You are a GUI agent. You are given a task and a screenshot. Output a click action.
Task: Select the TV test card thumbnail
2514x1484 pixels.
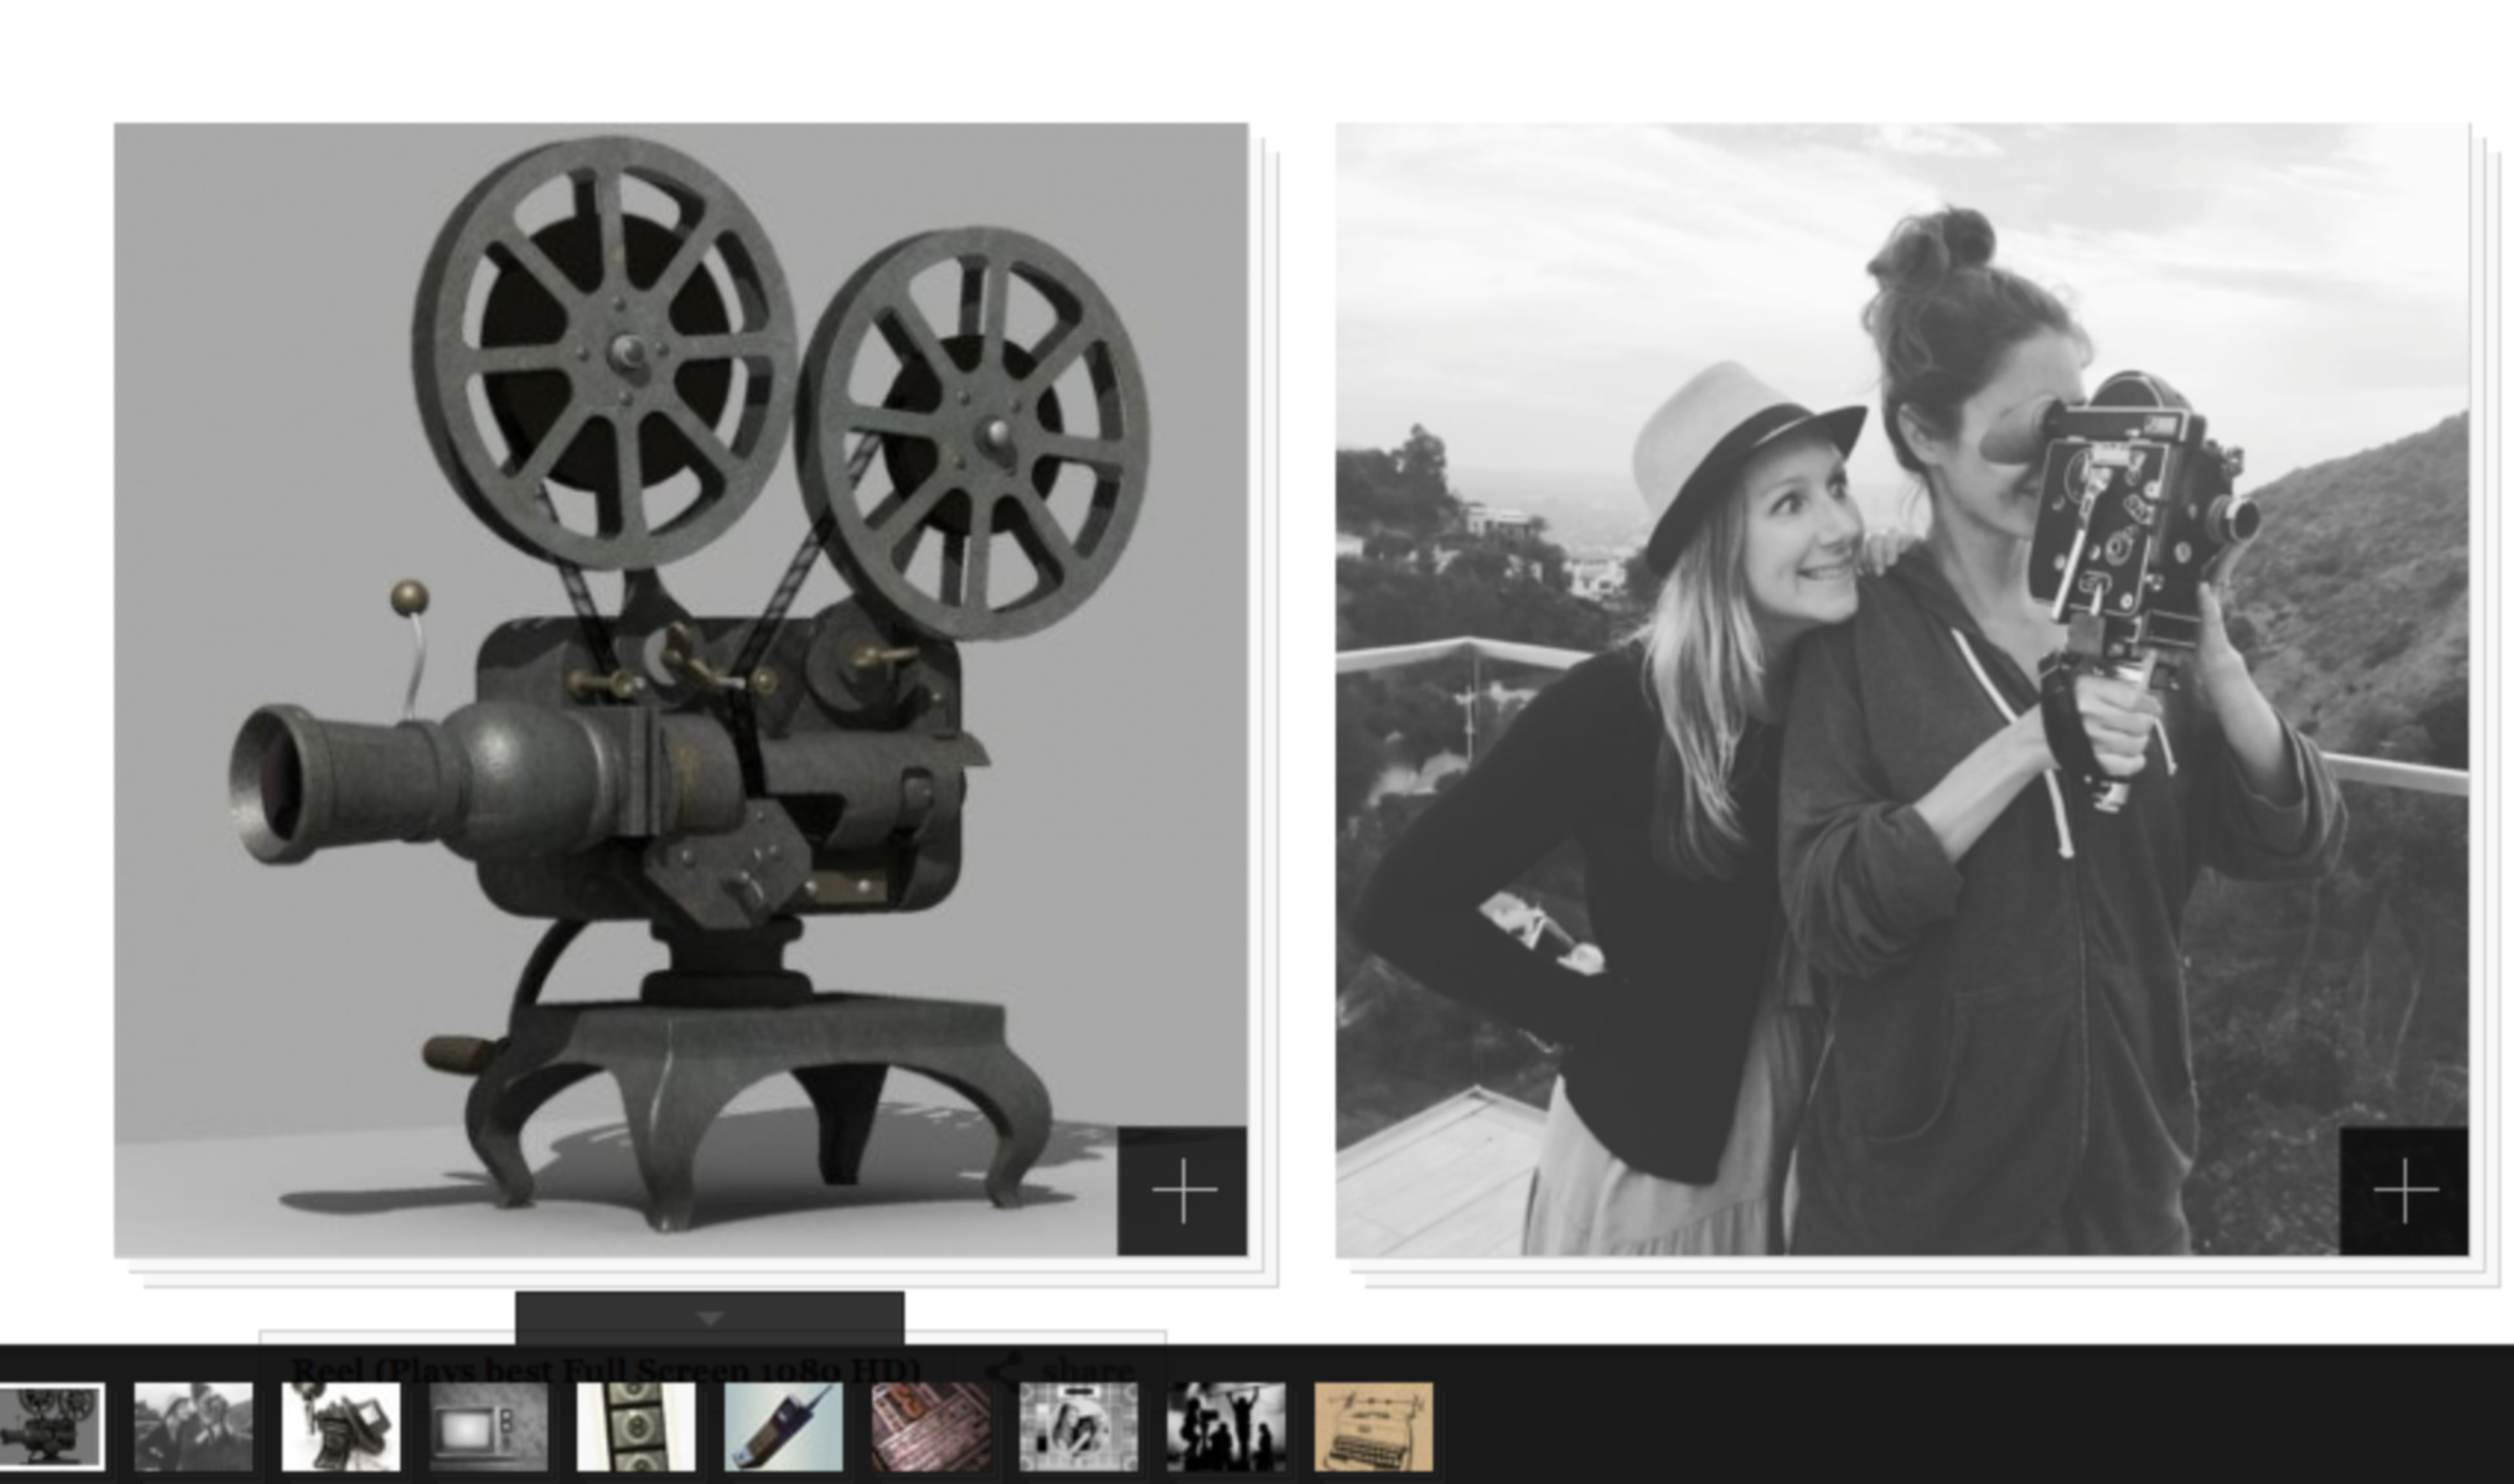point(1078,1427)
